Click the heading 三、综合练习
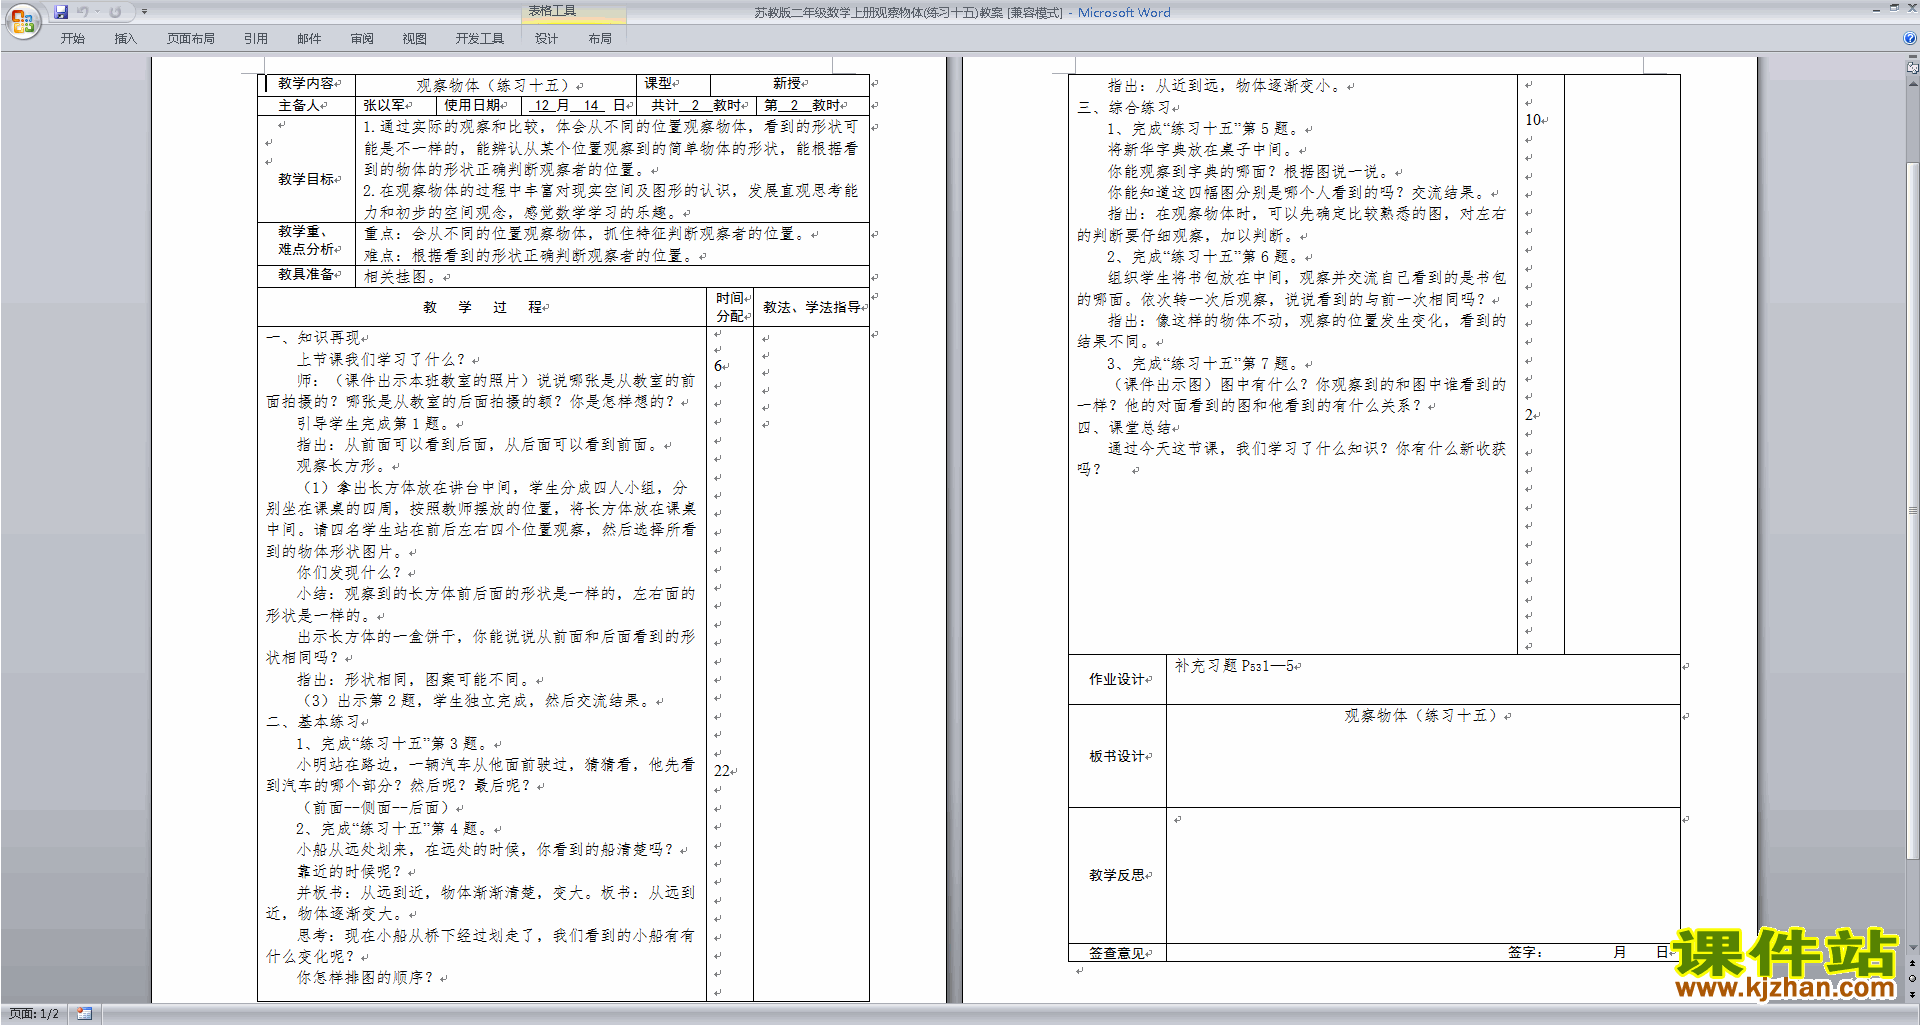Viewport: 1920px width, 1025px height. point(1124,108)
